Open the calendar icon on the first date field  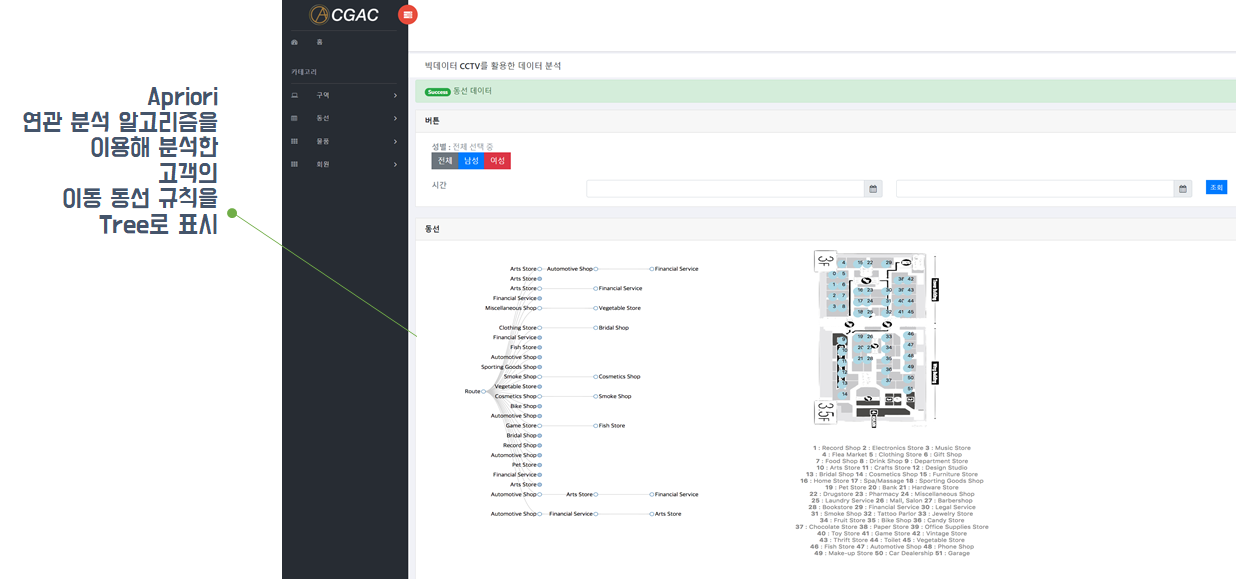pyautogui.click(x=871, y=188)
